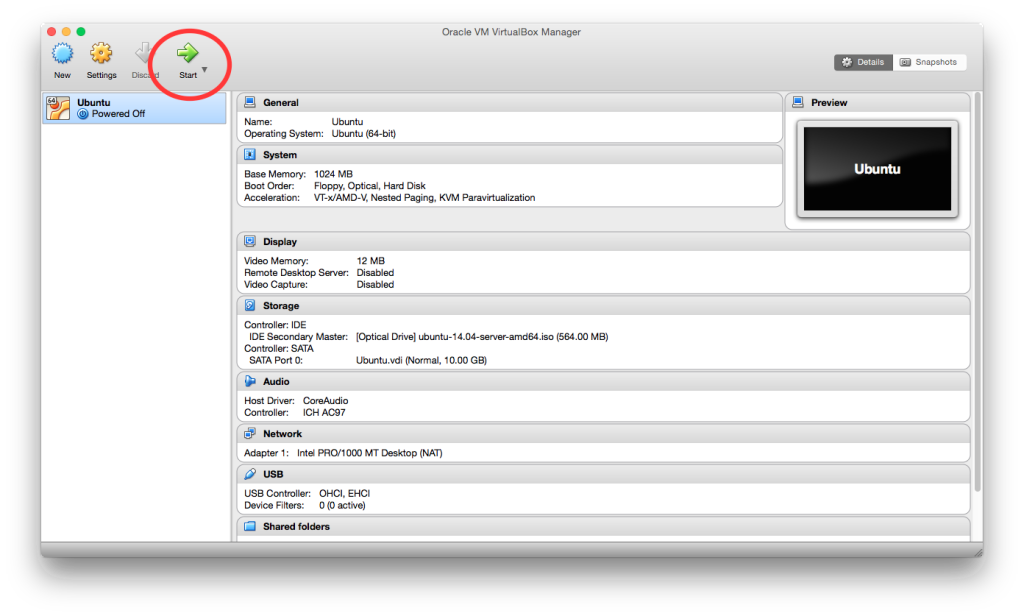Click the Ubuntu preview thumbnail
The image size is (1024, 616).
pyautogui.click(x=877, y=169)
